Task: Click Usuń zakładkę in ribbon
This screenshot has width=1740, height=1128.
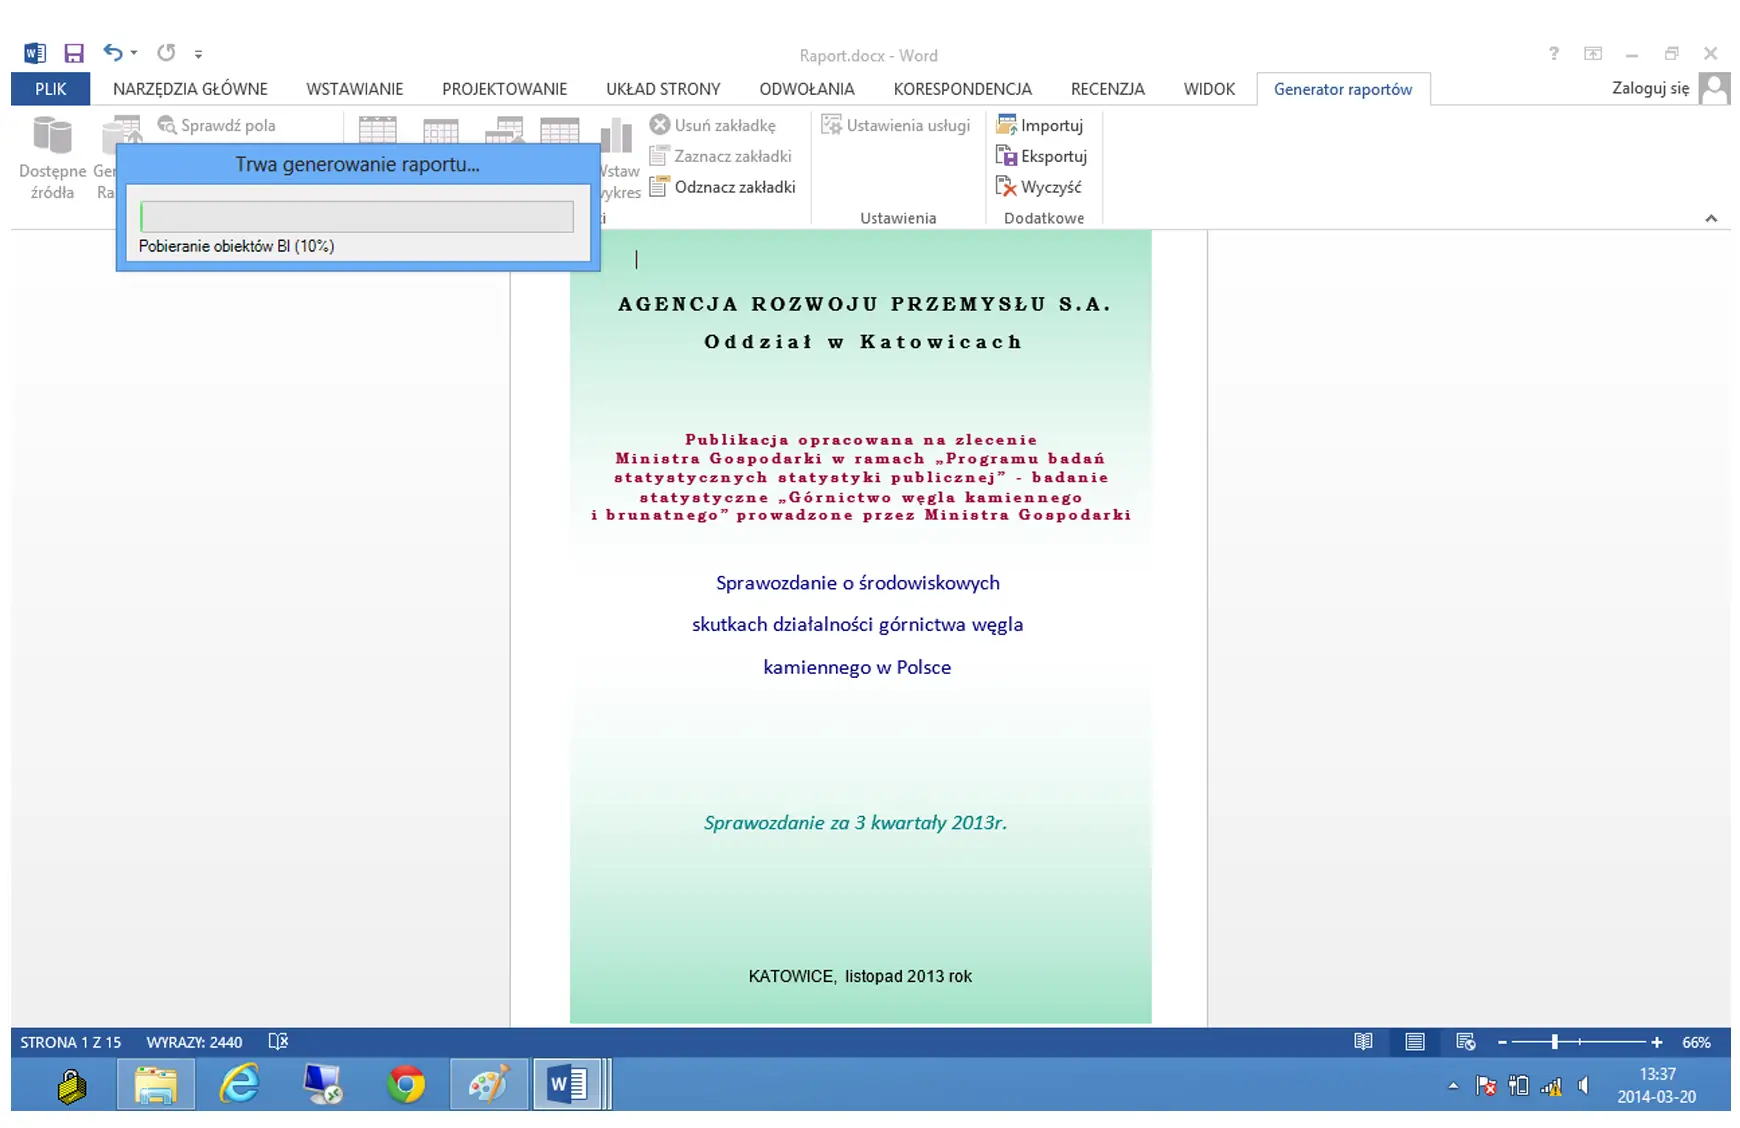Action: pos(713,125)
